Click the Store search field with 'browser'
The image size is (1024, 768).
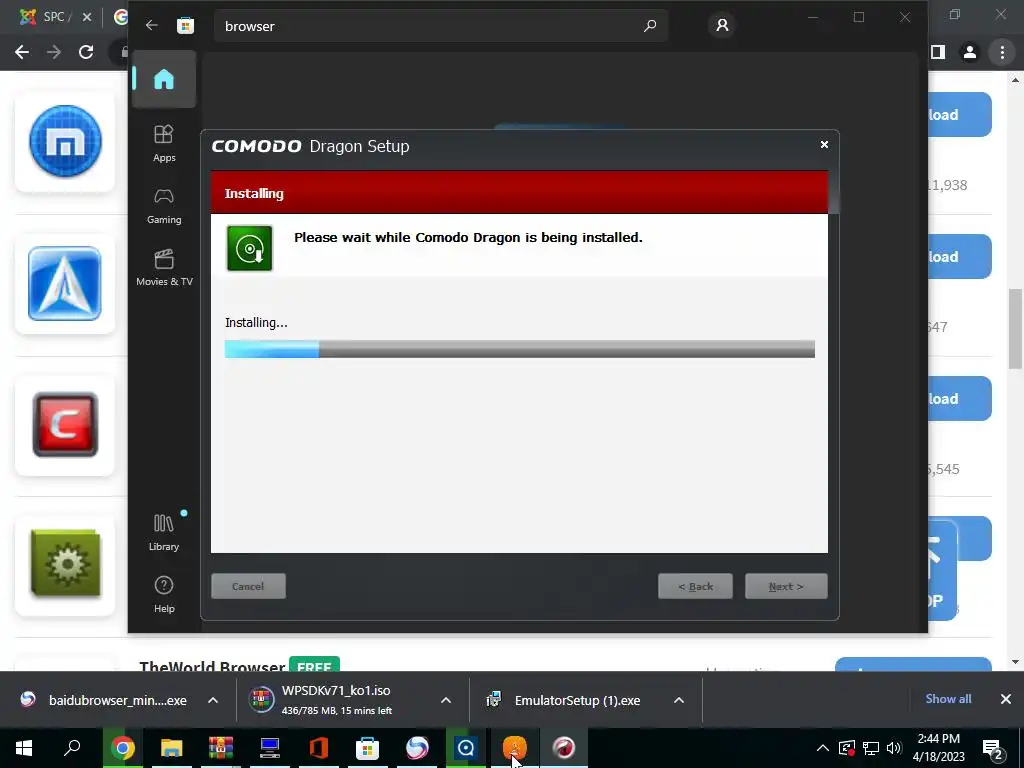tap(440, 26)
